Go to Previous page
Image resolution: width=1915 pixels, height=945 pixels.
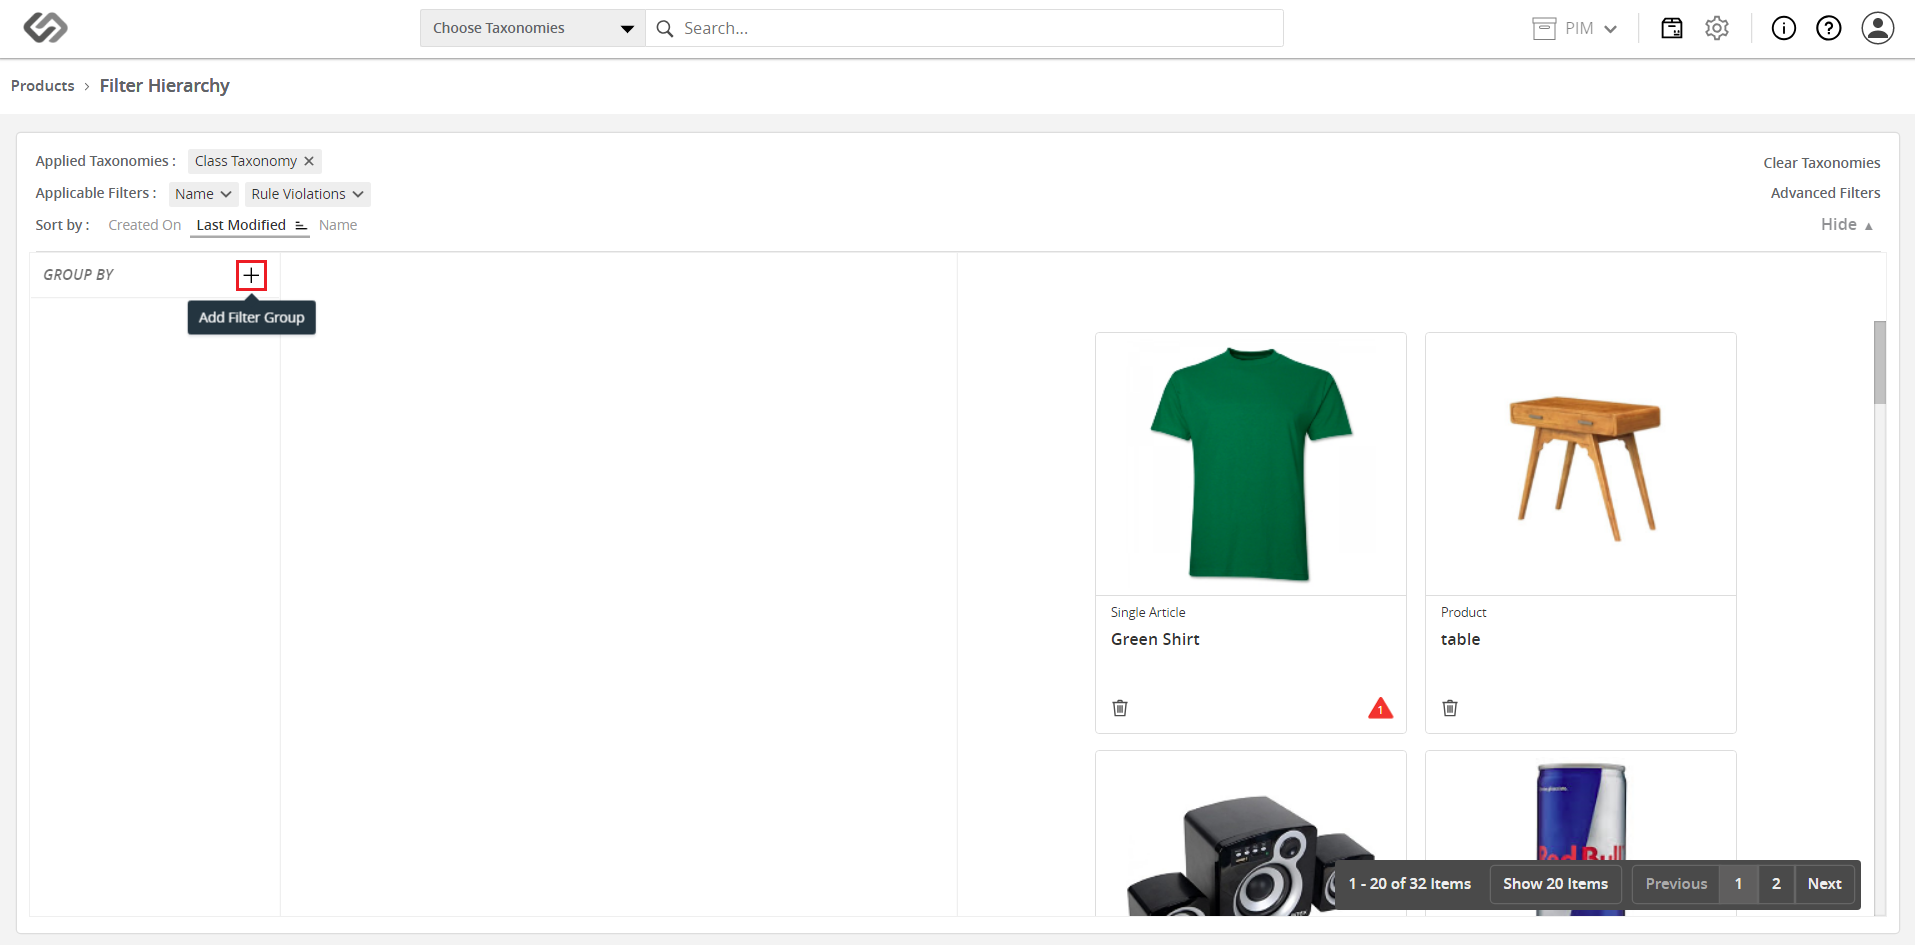tap(1677, 884)
